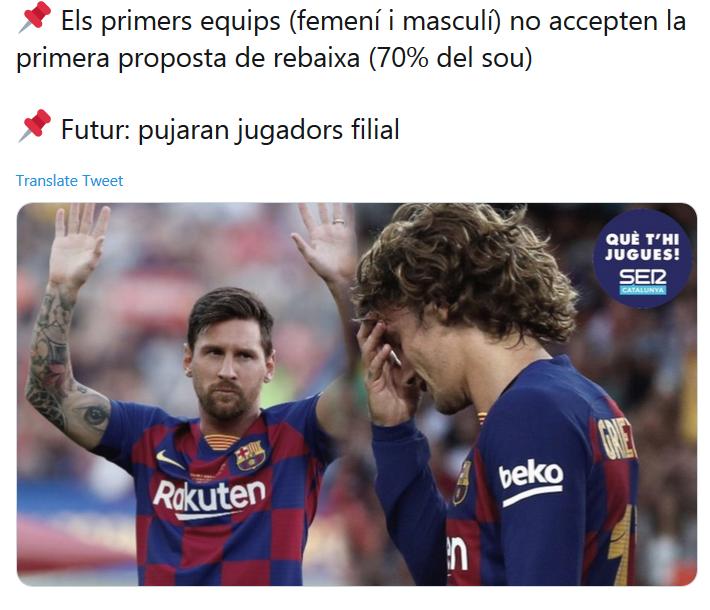Select the 'Què t'hi jugues!' badge text
Viewport: 710px width, 610px height.
point(643,247)
